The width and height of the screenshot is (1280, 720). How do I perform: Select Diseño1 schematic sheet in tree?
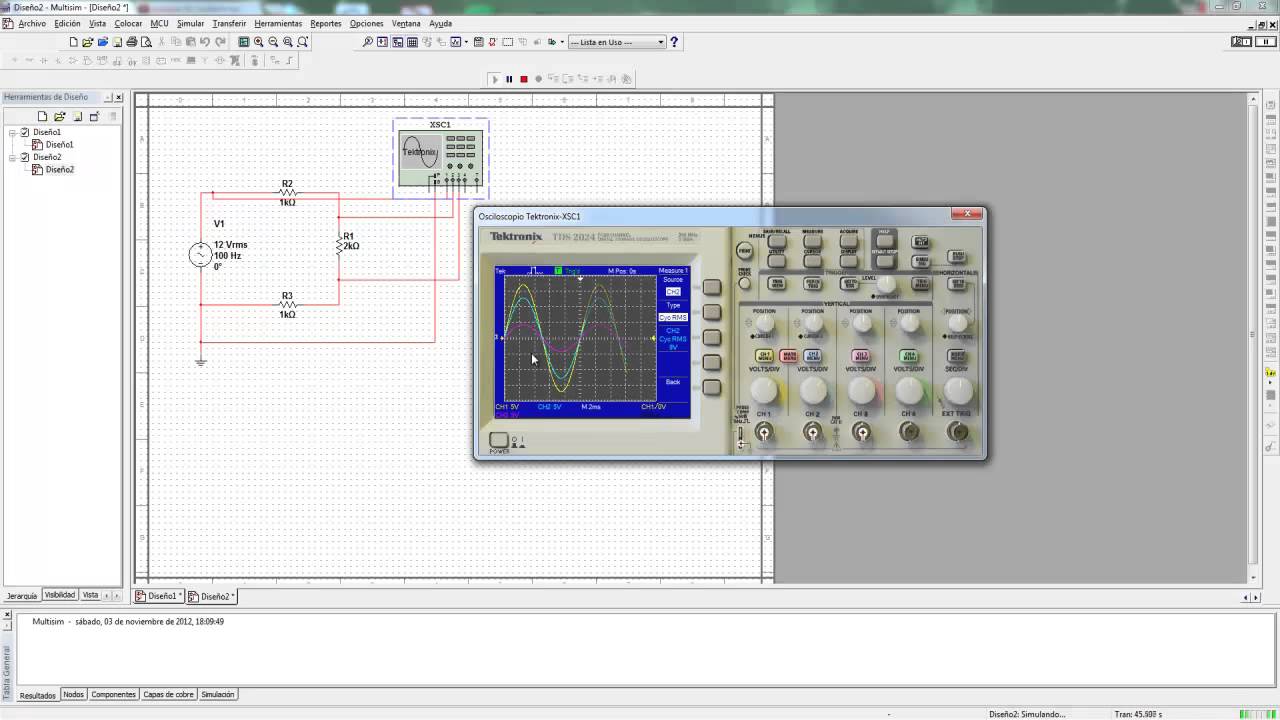(x=59, y=144)
